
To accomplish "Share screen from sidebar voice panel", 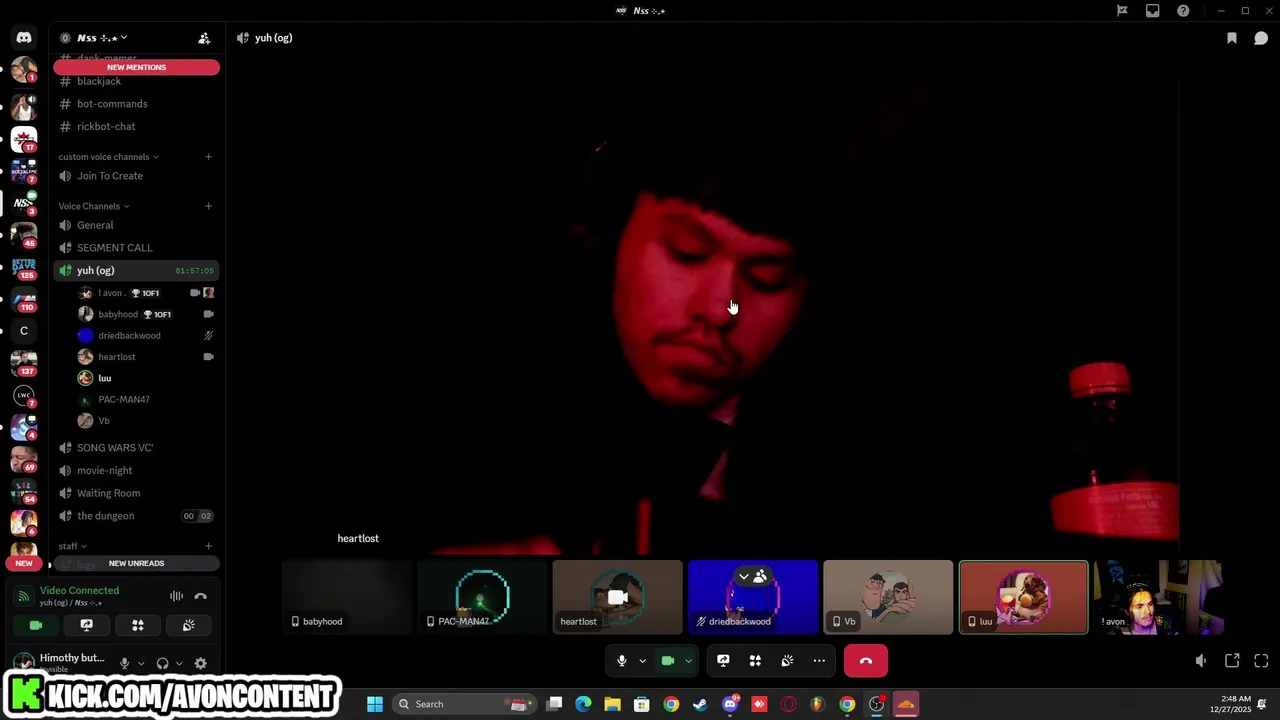I will coord(87,625).
